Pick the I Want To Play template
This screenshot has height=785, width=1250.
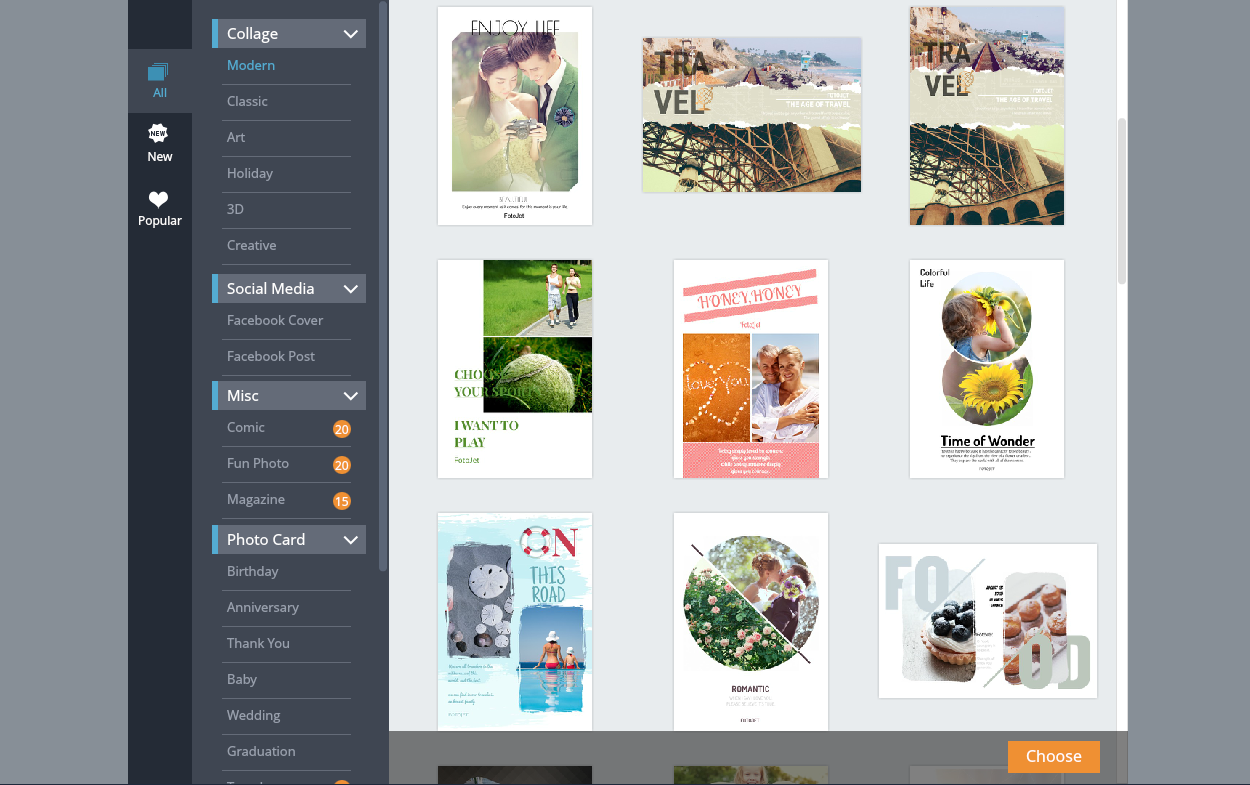(515, 369)
